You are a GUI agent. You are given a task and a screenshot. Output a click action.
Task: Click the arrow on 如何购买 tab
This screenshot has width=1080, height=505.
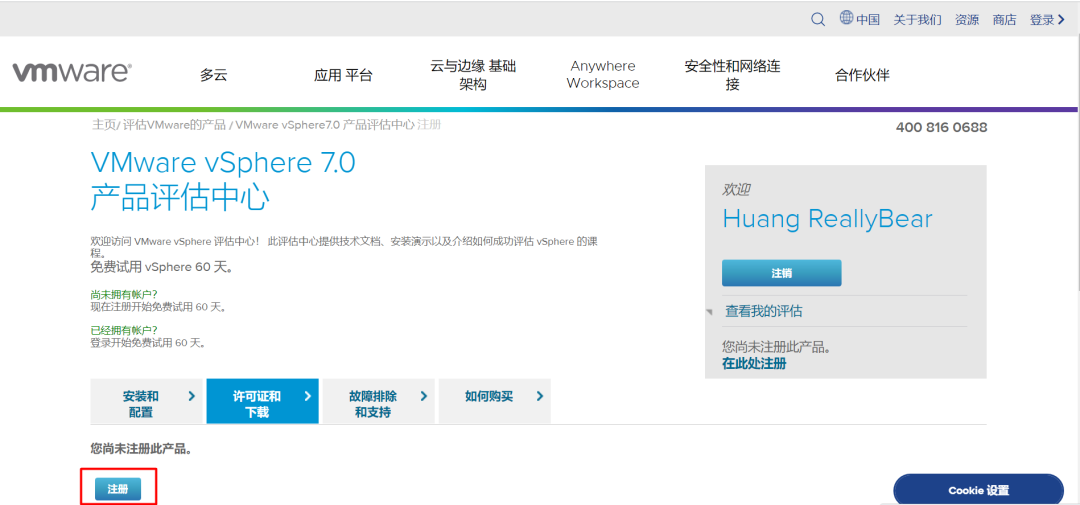point(539,396)
